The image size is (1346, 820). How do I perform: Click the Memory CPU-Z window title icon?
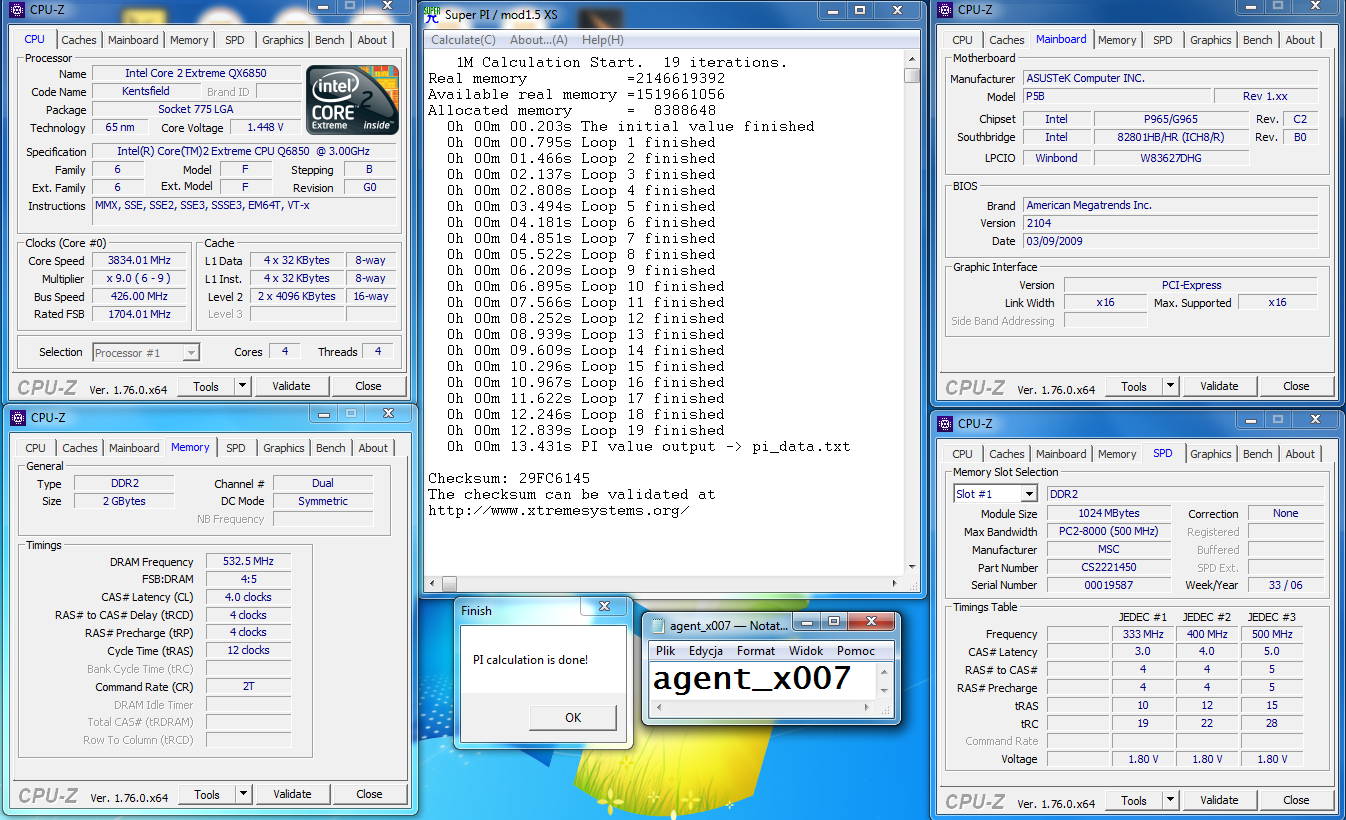[x=18, y=418]
